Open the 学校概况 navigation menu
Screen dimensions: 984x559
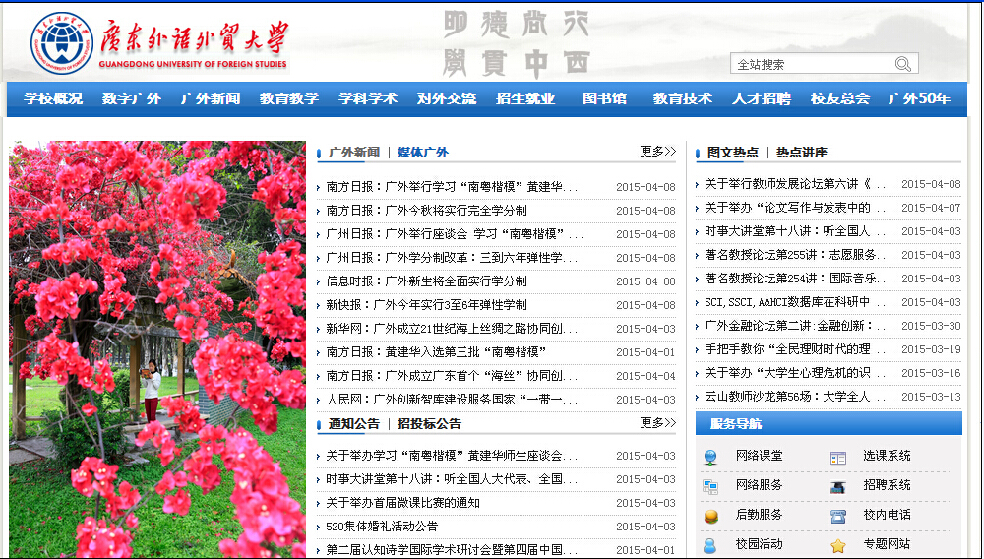[x=54, y=99]
